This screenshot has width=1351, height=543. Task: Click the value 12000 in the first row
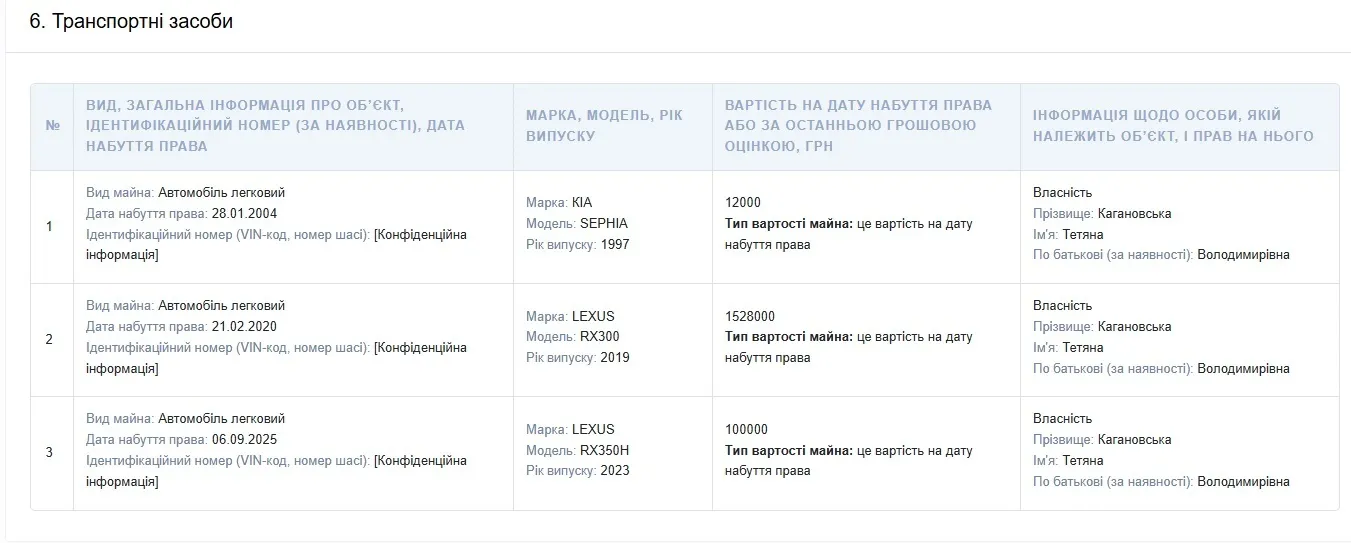[743, 203]
